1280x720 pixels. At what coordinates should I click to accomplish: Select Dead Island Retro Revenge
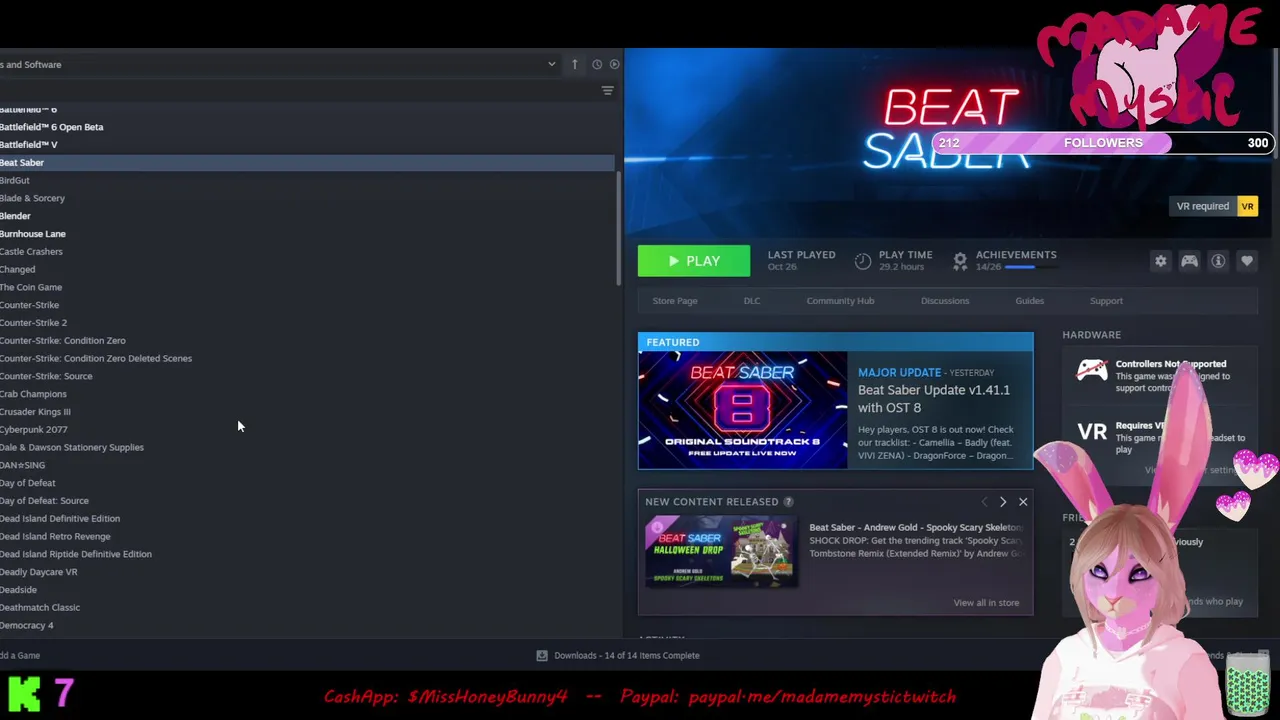(x=307, y=537)
